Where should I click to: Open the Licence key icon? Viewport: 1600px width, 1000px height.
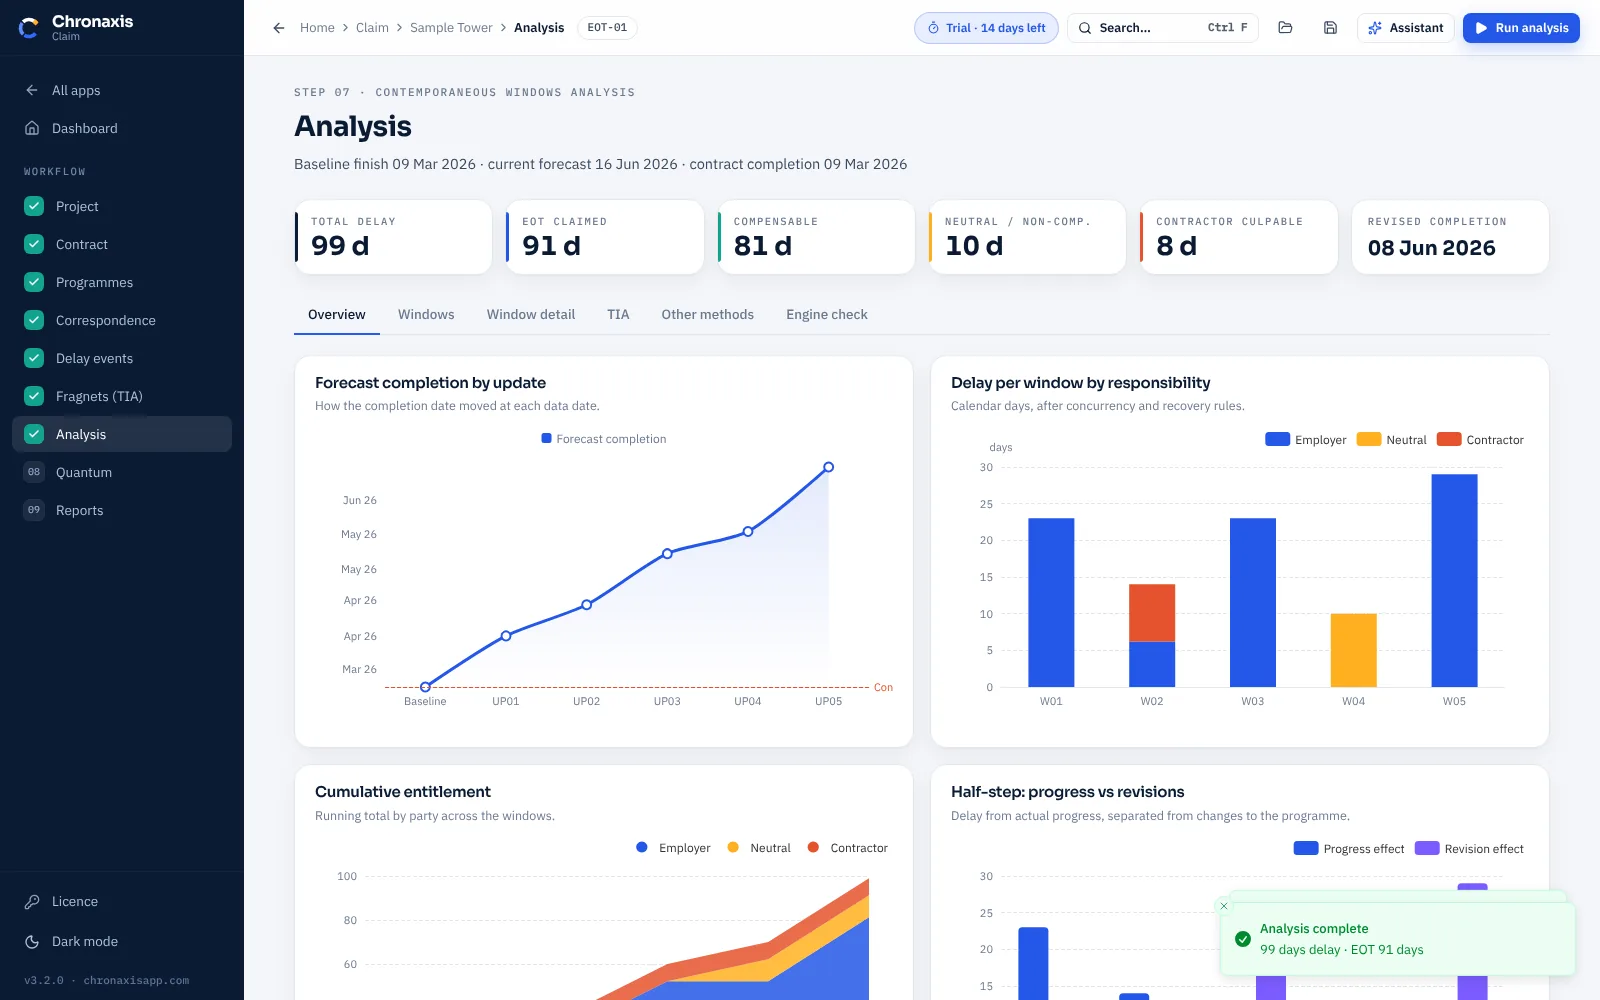(x=32, y=902)
